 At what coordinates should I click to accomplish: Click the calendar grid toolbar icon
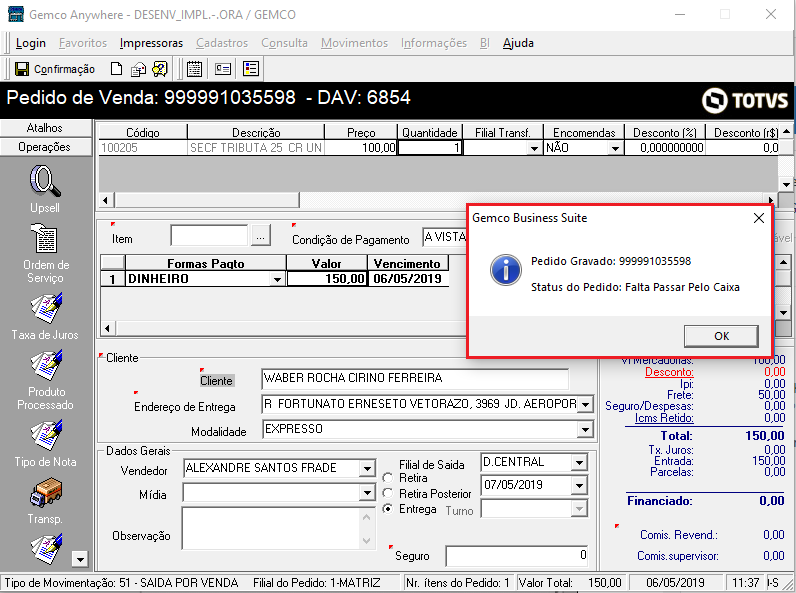coord(194,69)
